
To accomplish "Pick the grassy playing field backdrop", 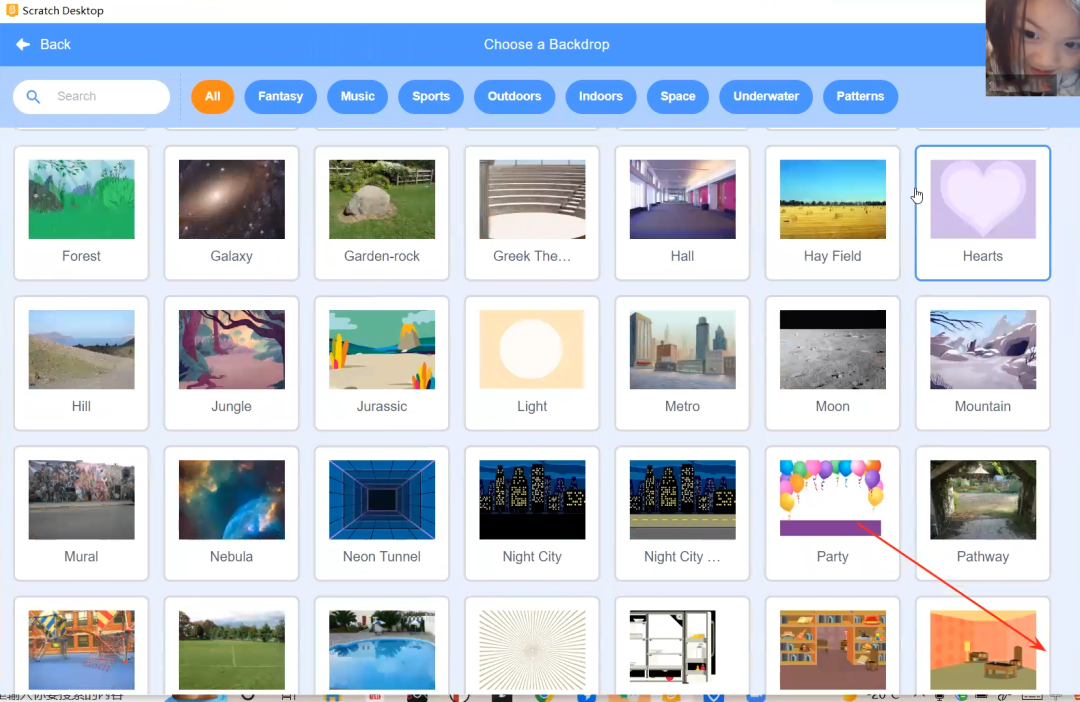I will [x=231, y=649].
